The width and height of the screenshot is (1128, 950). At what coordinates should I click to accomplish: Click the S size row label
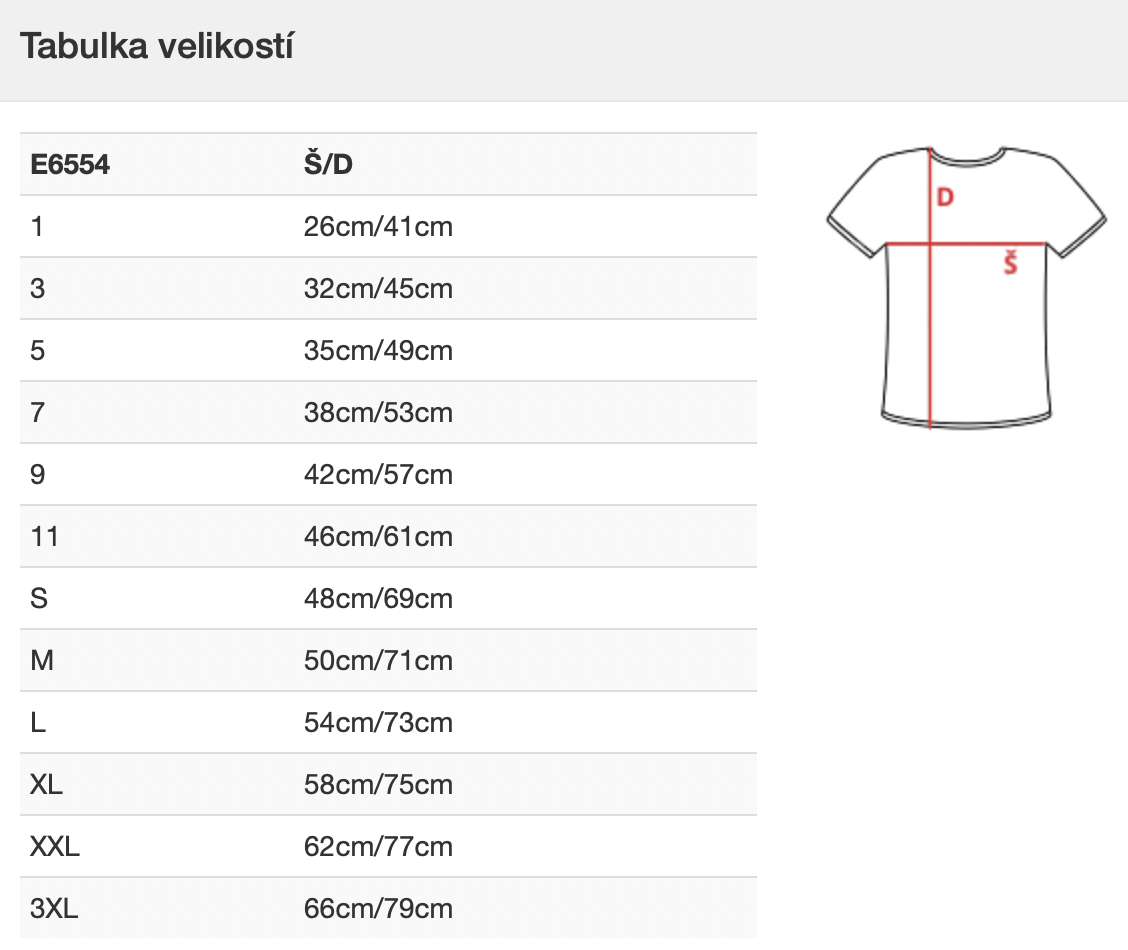(39, 598)
